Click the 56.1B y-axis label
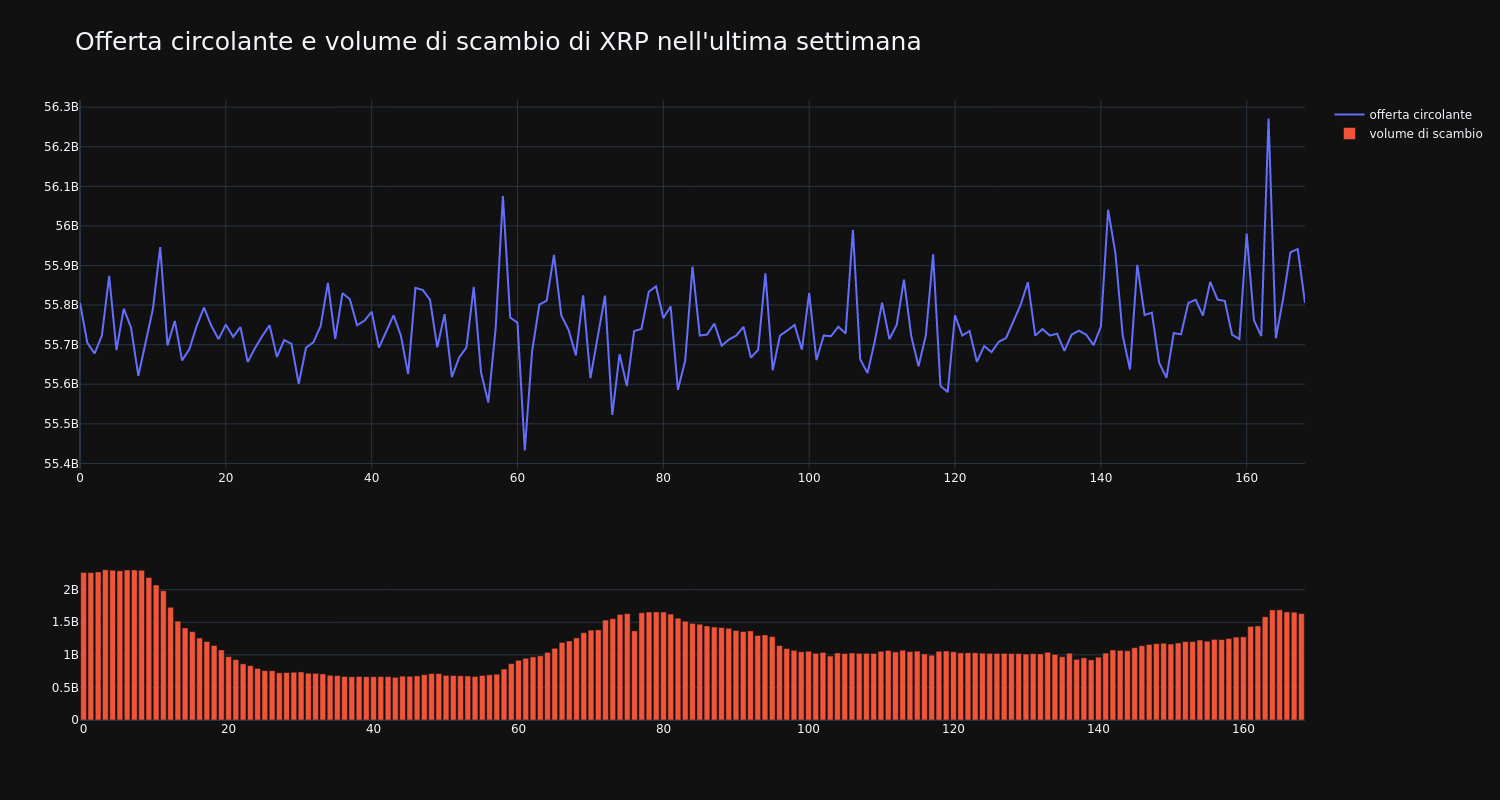The height and width of the screenshot is (800, 1500). (x=61, y=187)
